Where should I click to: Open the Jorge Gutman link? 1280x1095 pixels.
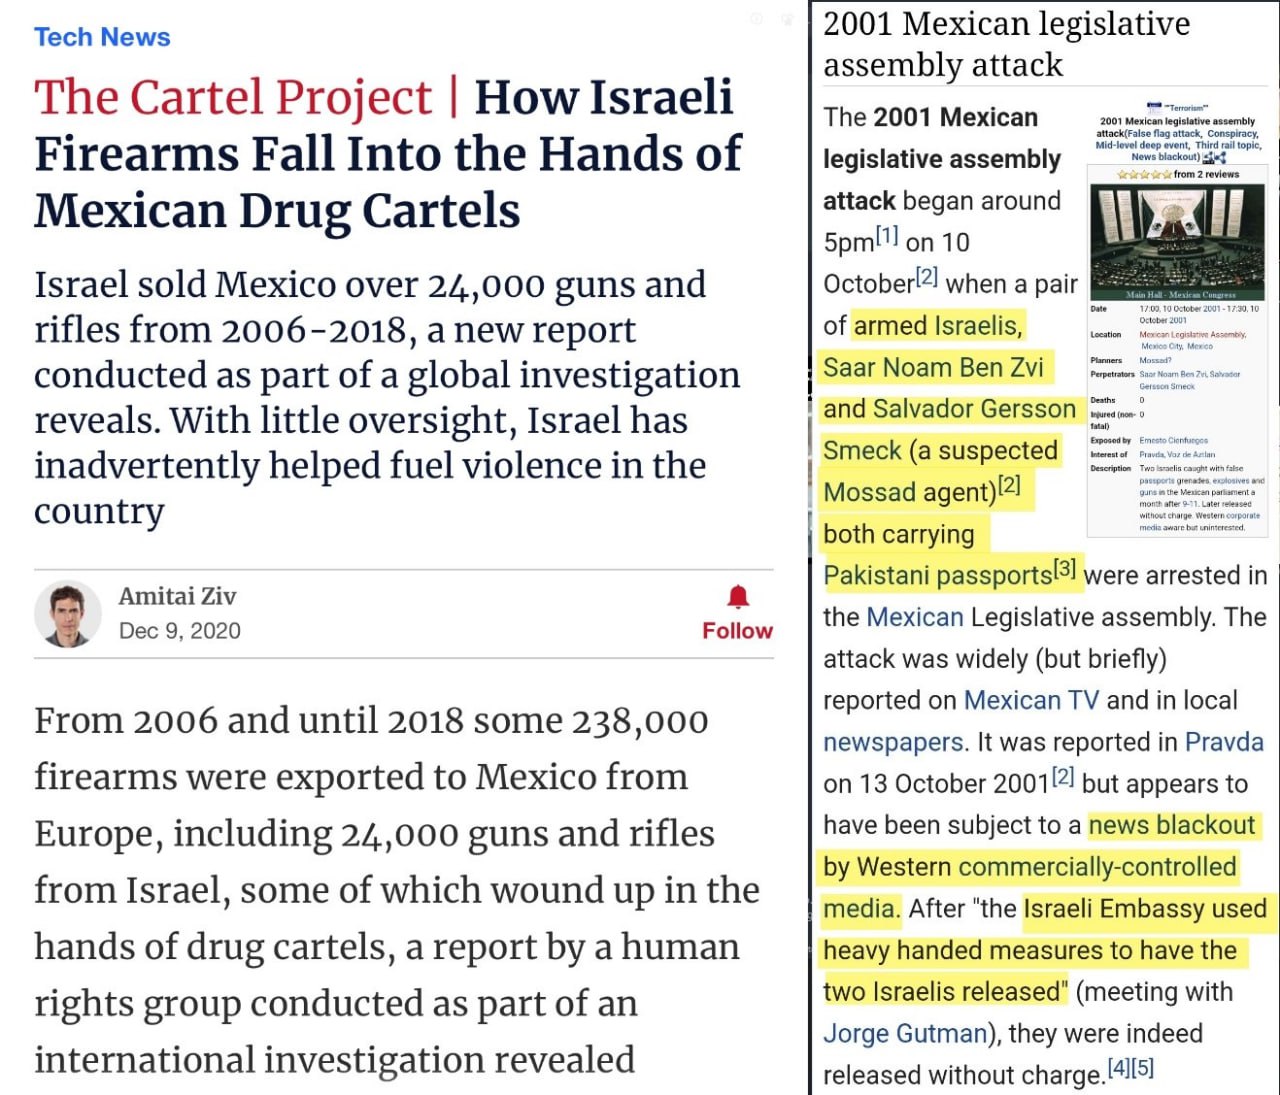click(x=905, y=1033)
